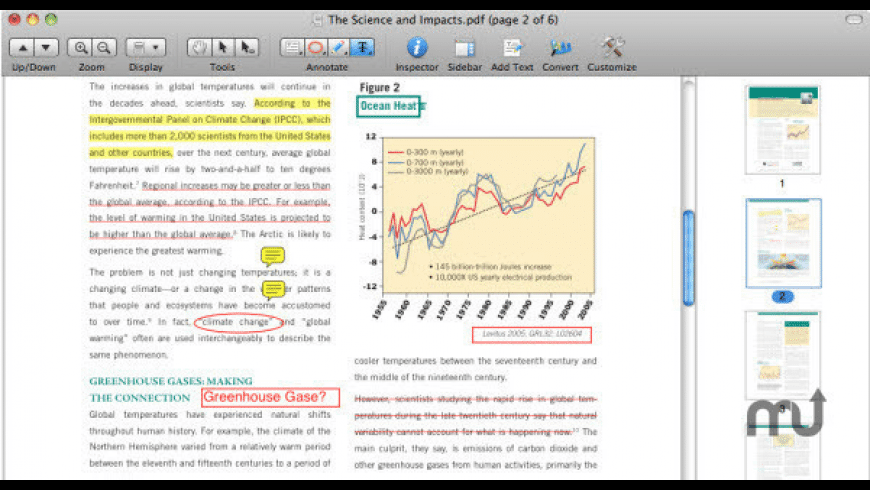The image size is (870, 490).
Task: Click the yellow highlighted IPCC passage
Action: click(x=210, y=128)
